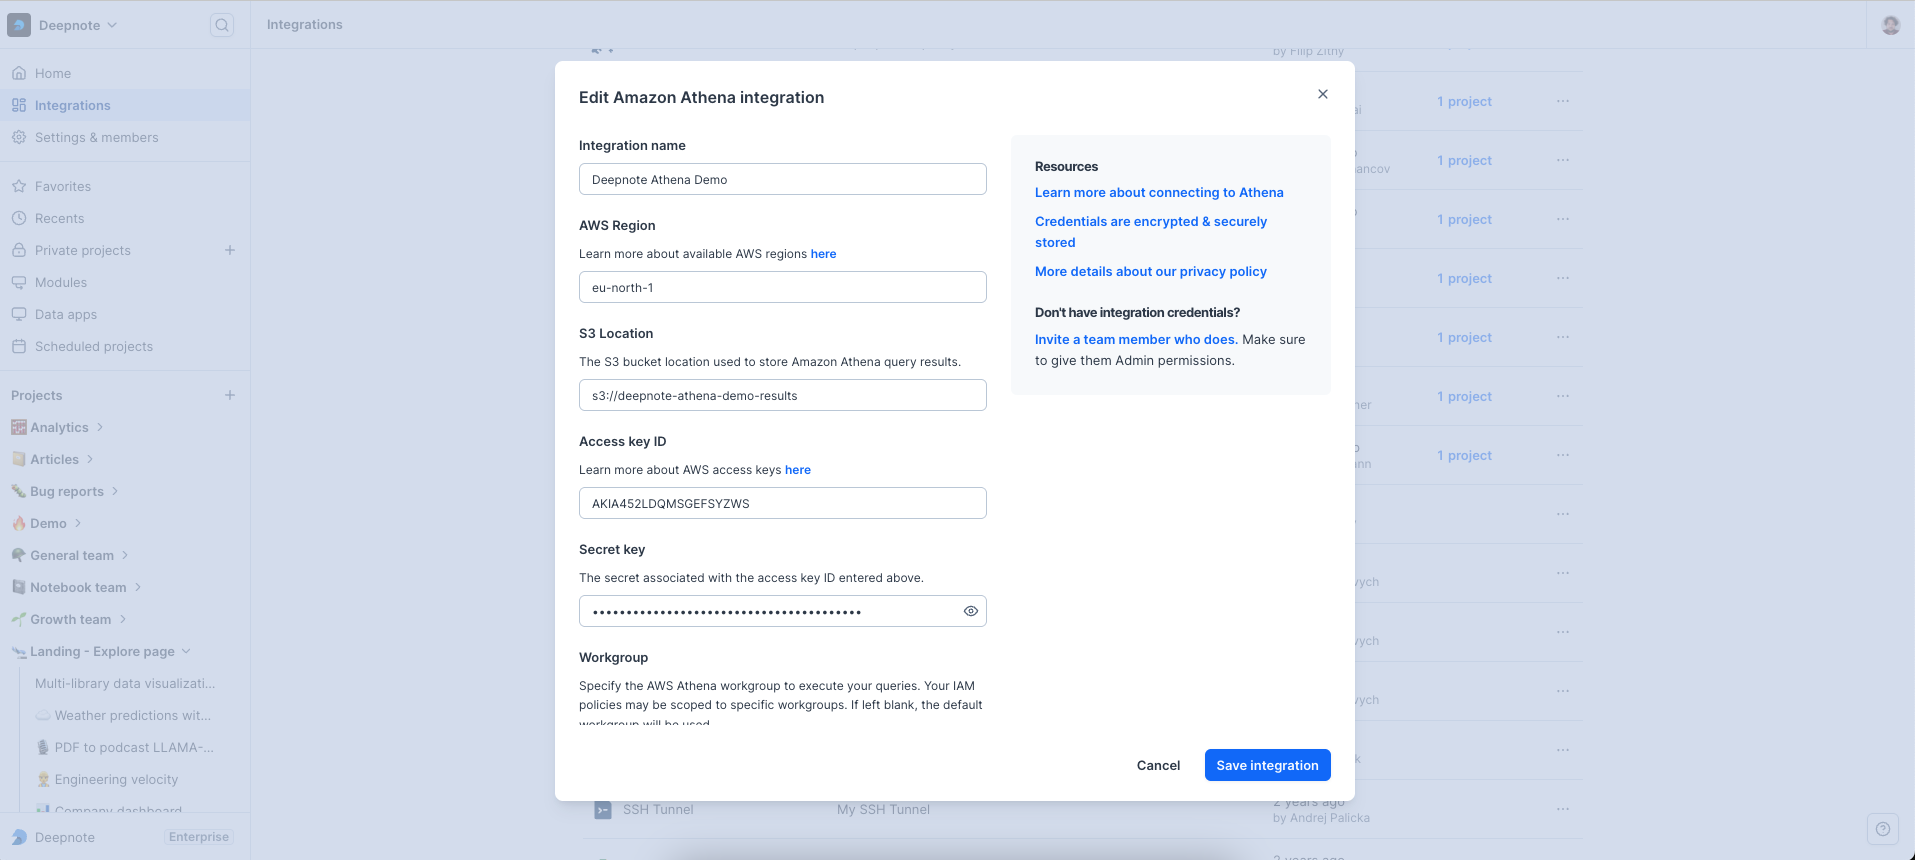Open AWS access keys 'here' link
This screenshot has width=1915, height=860.
click(798, 470)
